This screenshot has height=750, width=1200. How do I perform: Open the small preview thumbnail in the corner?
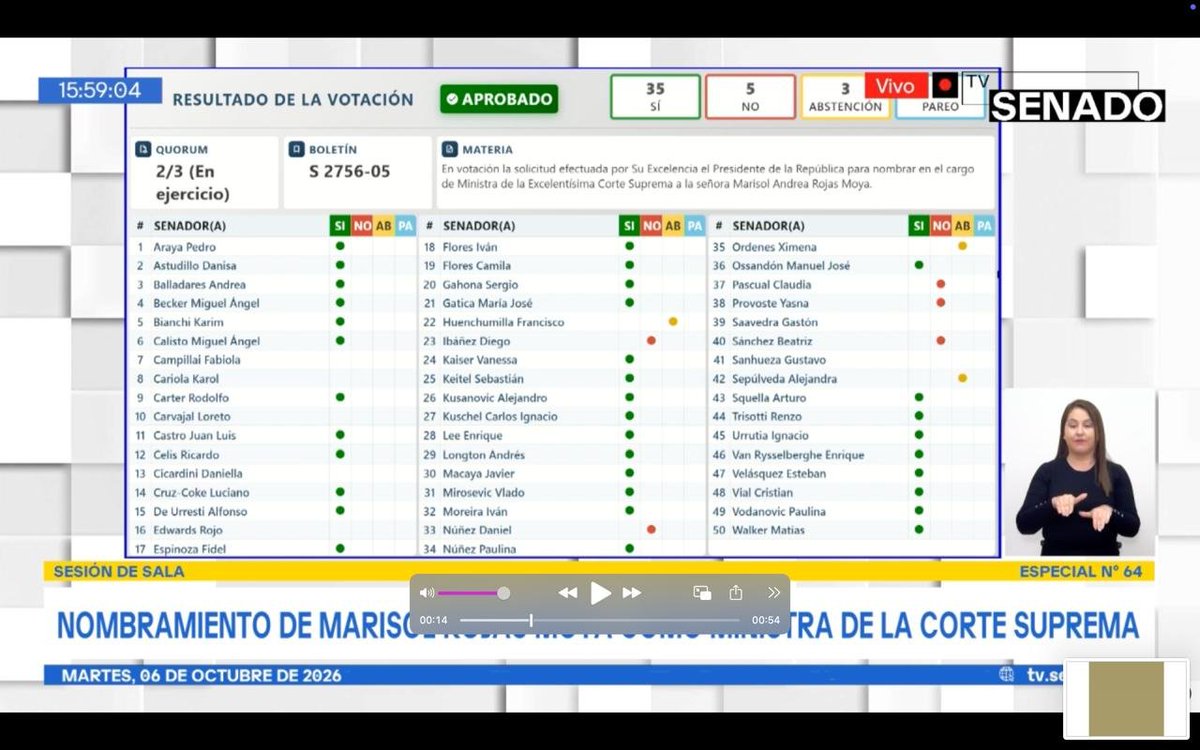click(1125, 698)
